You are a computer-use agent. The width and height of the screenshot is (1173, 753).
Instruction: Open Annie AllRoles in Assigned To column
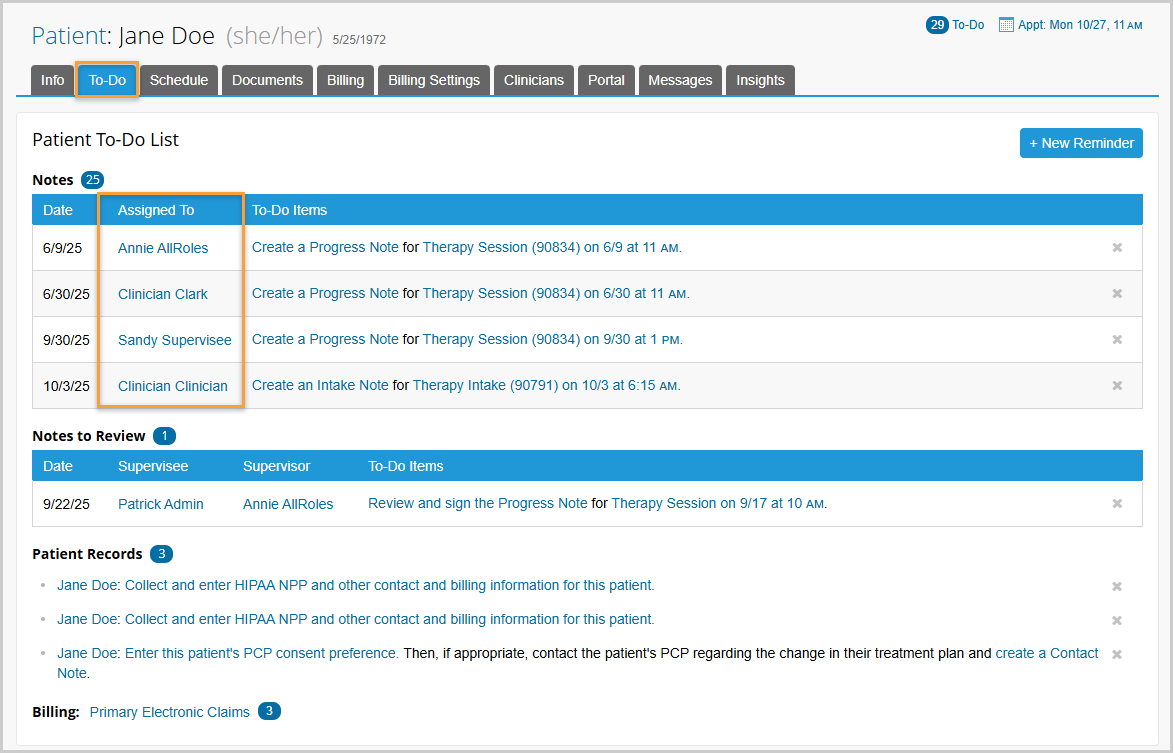click(163, 248)
